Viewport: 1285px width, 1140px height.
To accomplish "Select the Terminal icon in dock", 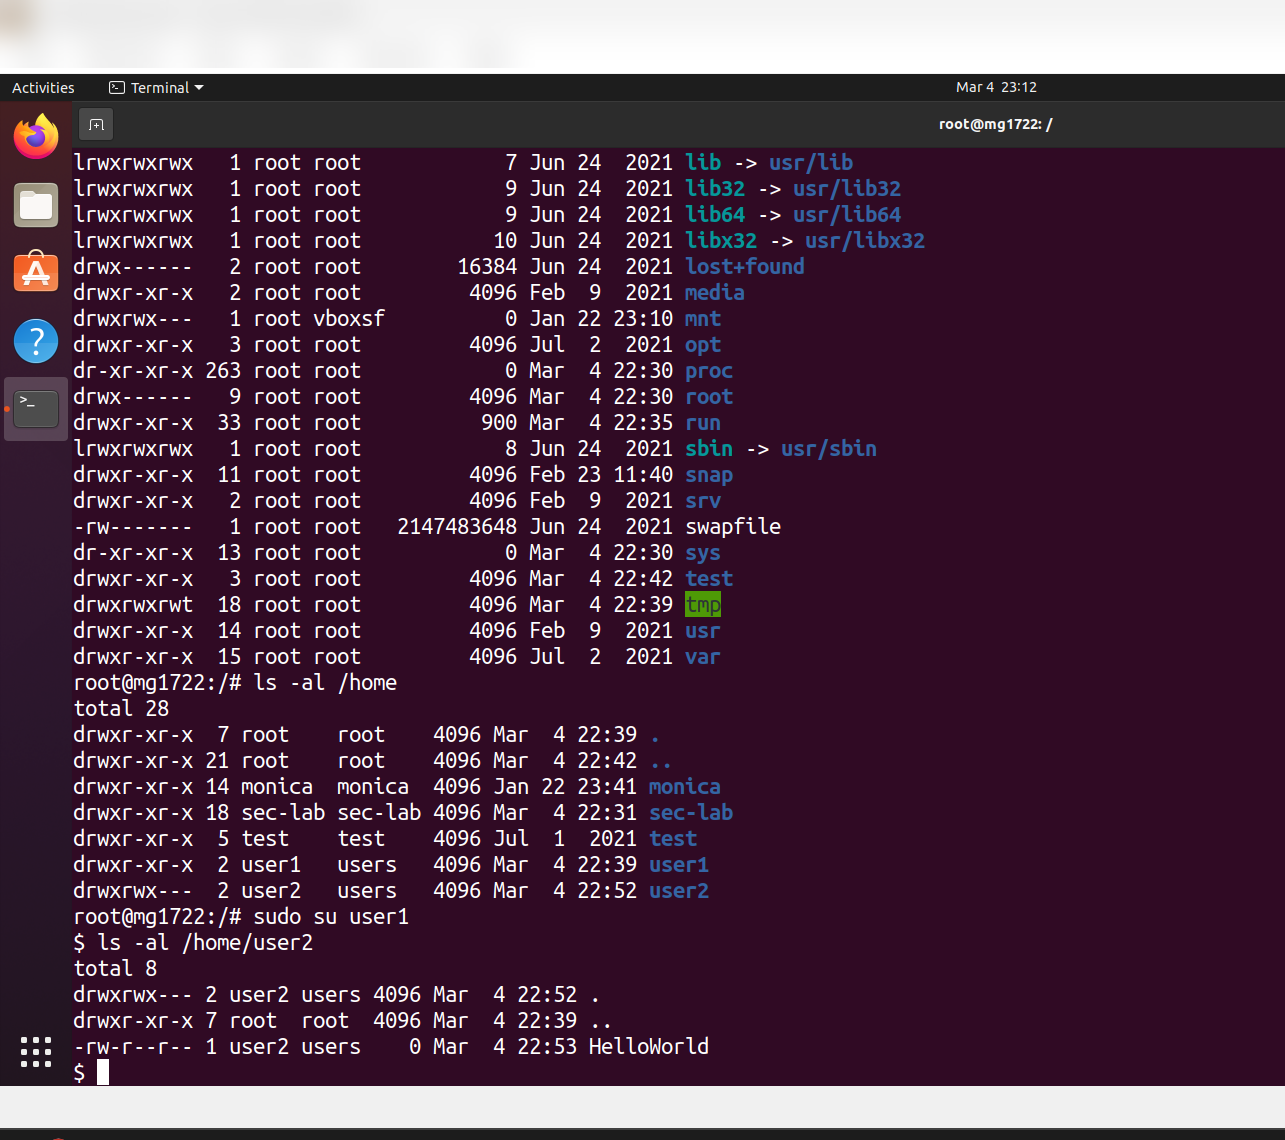I will (x=36, y=409).
